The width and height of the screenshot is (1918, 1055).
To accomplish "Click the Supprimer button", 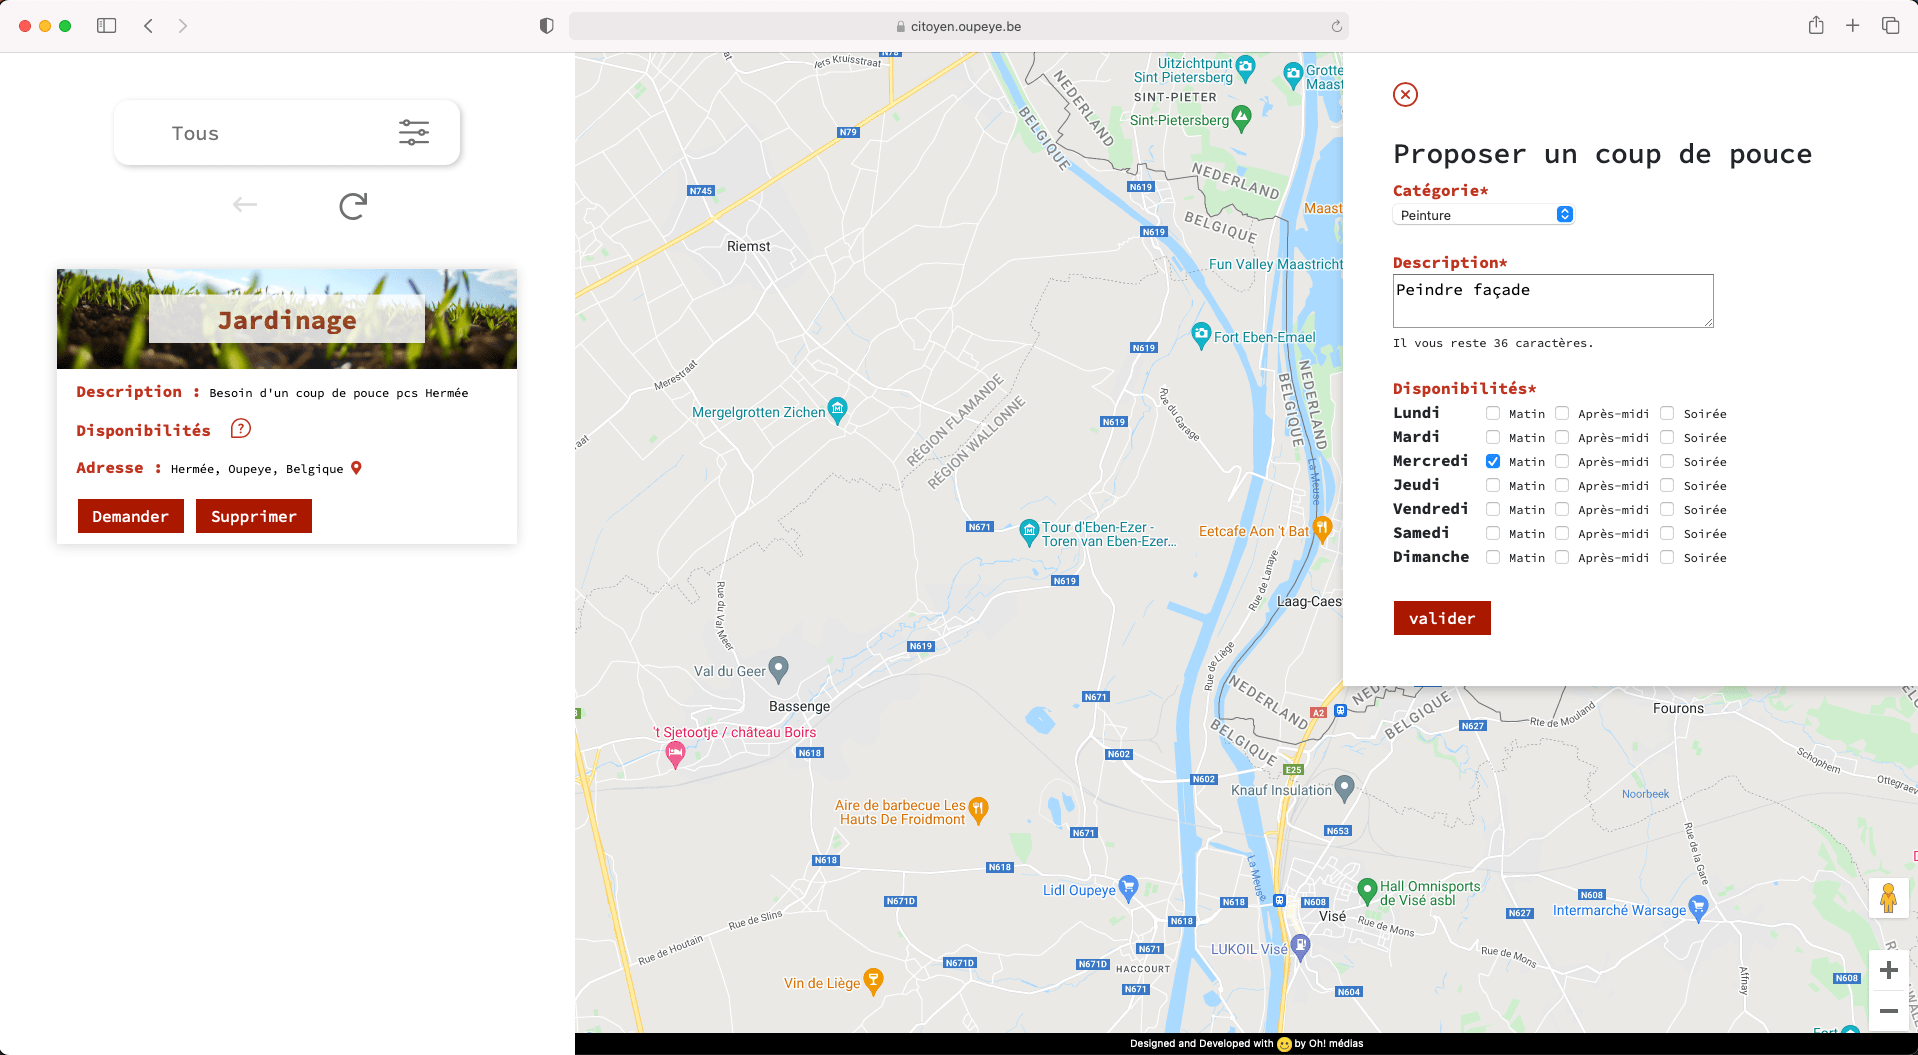I will [x=254, y=516].
